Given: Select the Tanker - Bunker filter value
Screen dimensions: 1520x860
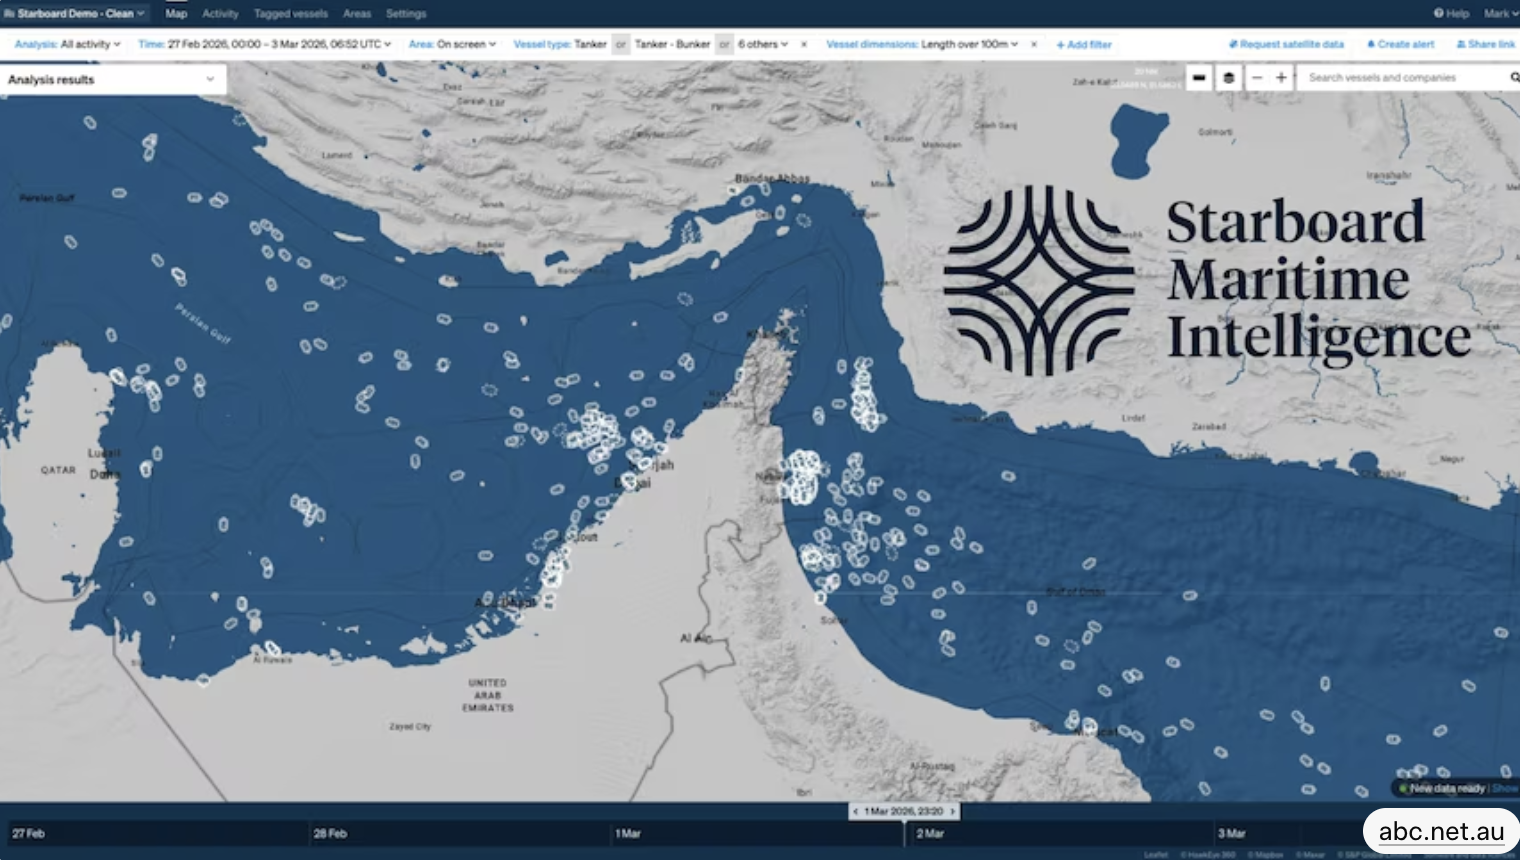Looking at the screenshot, I should click(x=672, y=44).
